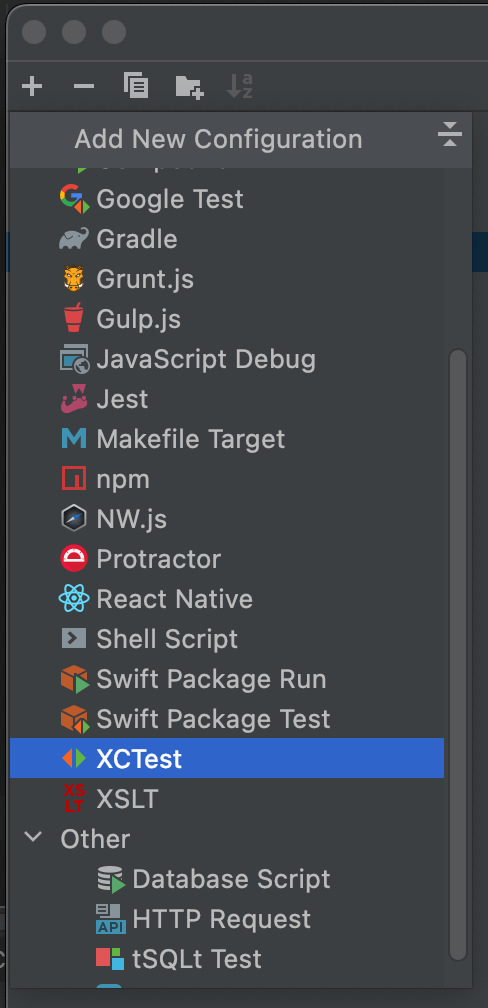Click the NW.js compass icon

(x=74, y=518)
